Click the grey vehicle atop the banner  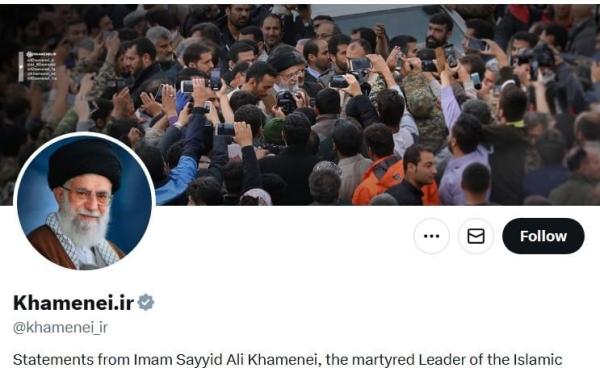pos(386,19)
